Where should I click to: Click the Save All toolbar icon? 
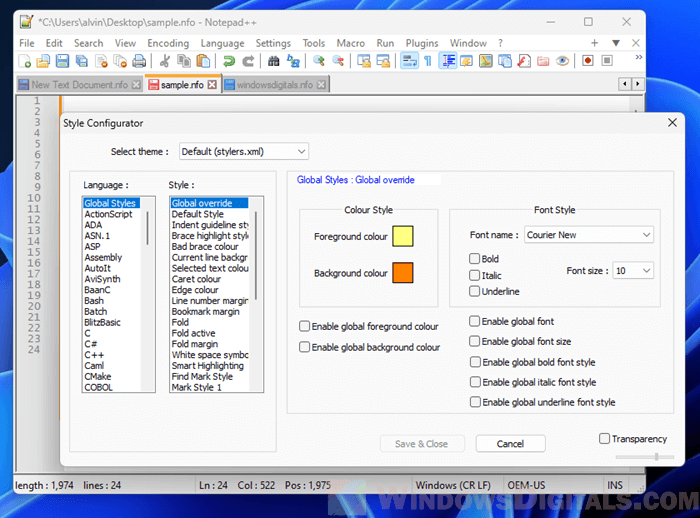pos(82,61)
